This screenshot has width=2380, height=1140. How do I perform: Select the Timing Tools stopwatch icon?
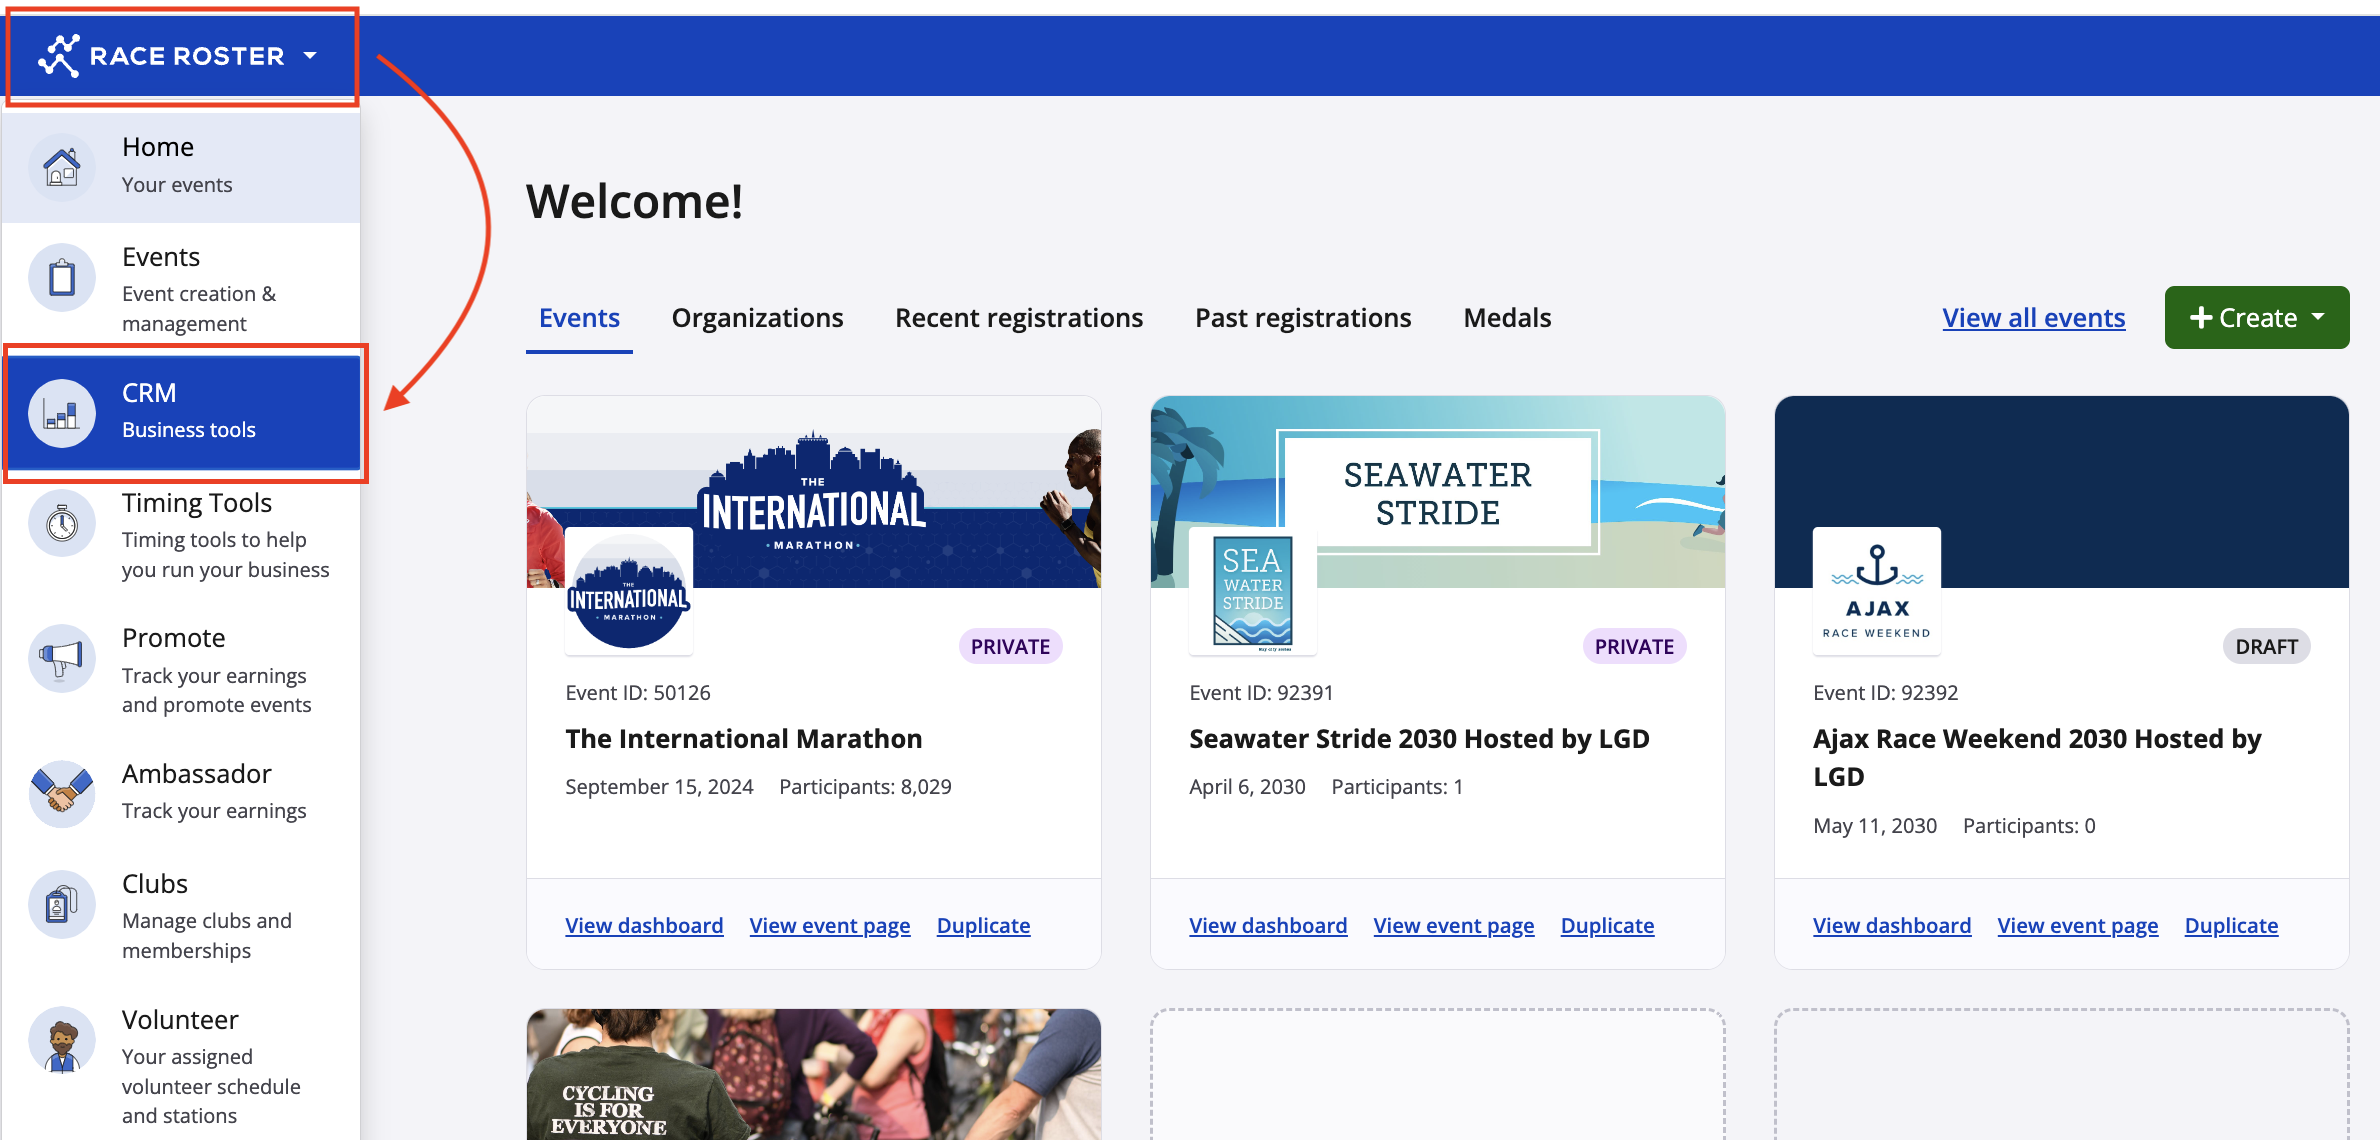62,523
